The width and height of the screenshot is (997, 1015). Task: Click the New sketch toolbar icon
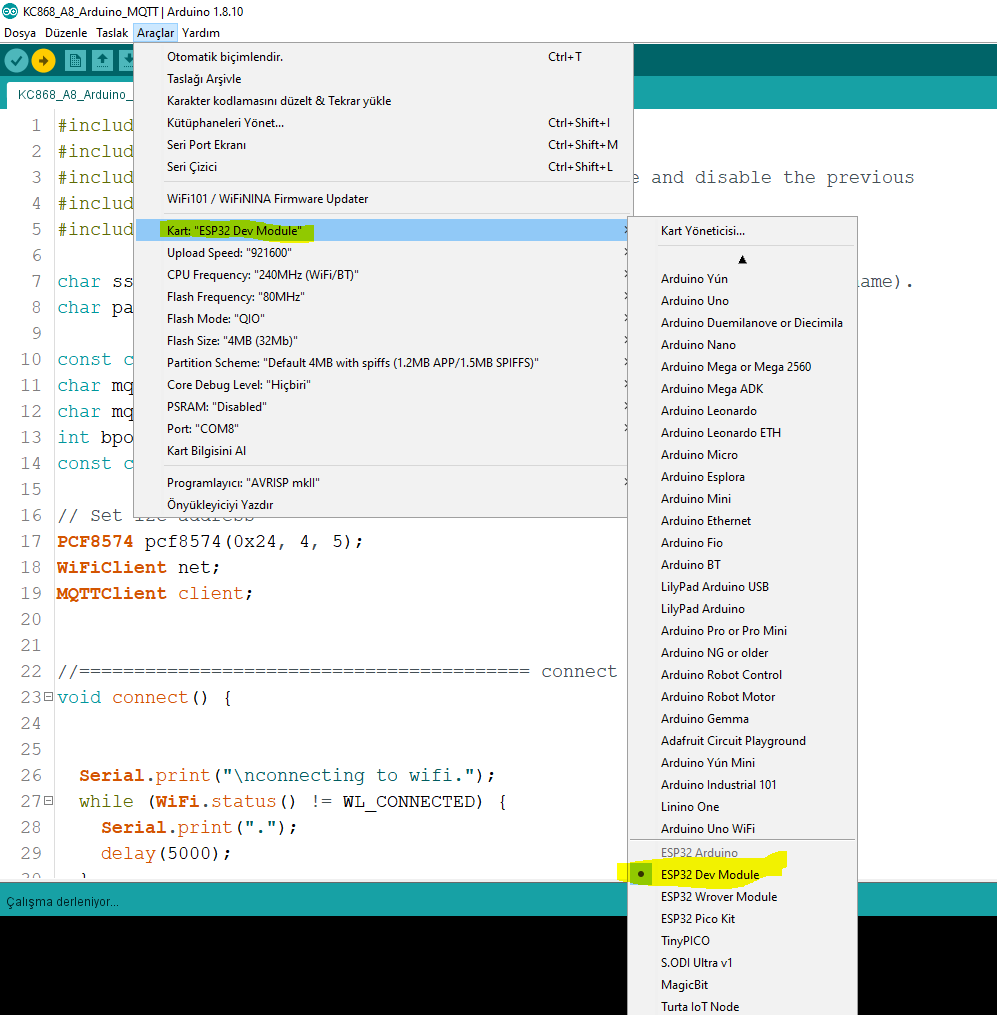(x=75, y=61)
